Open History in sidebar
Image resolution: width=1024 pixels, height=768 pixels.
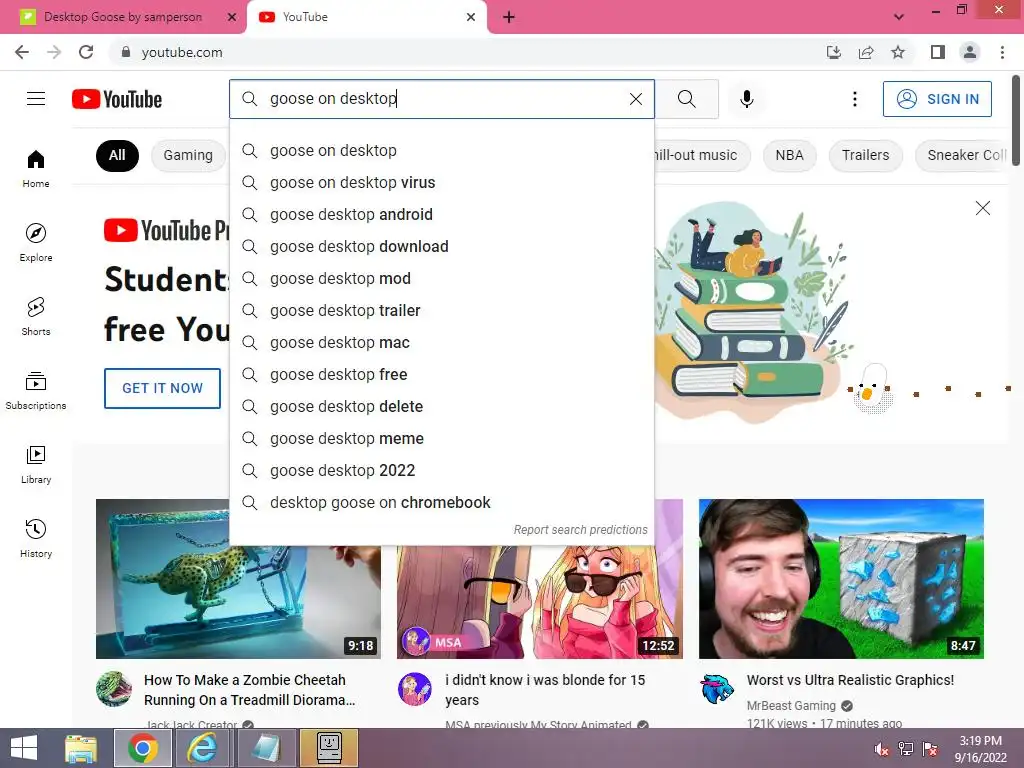36,538
